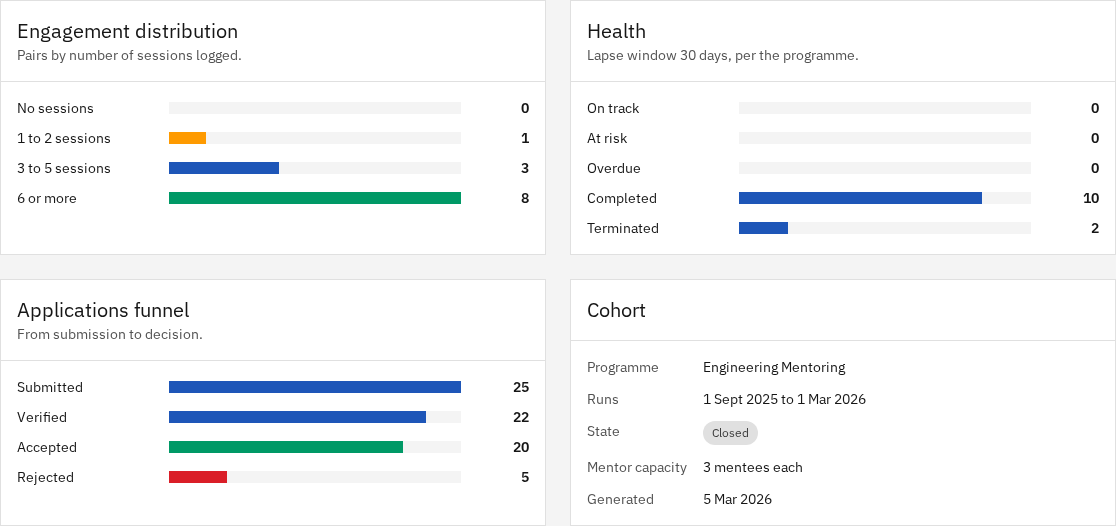This screenshot has width=1116, height=526.
Task: Click the 'Completed' label
Action: tap(622, 198)
